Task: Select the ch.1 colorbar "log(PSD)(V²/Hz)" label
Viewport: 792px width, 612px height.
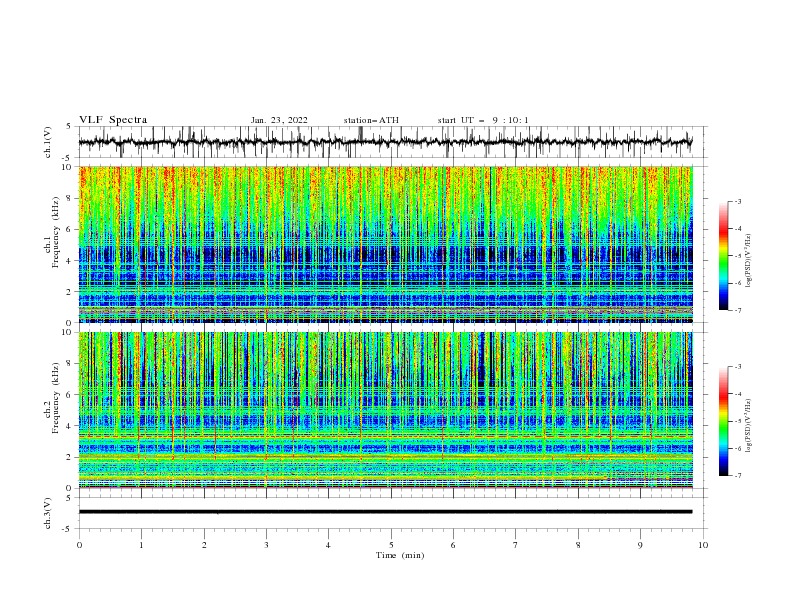Action: point(749,261)
